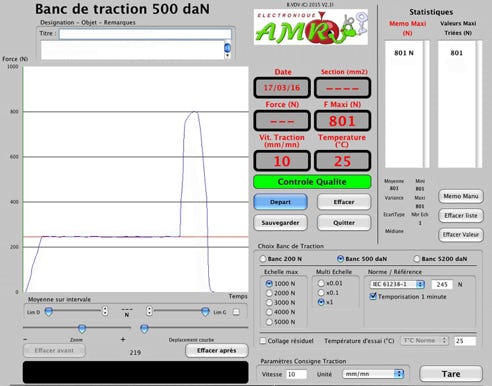Click the Lim D slider handle
Viewport: 492px width, 386px height.
coord(49,312)
